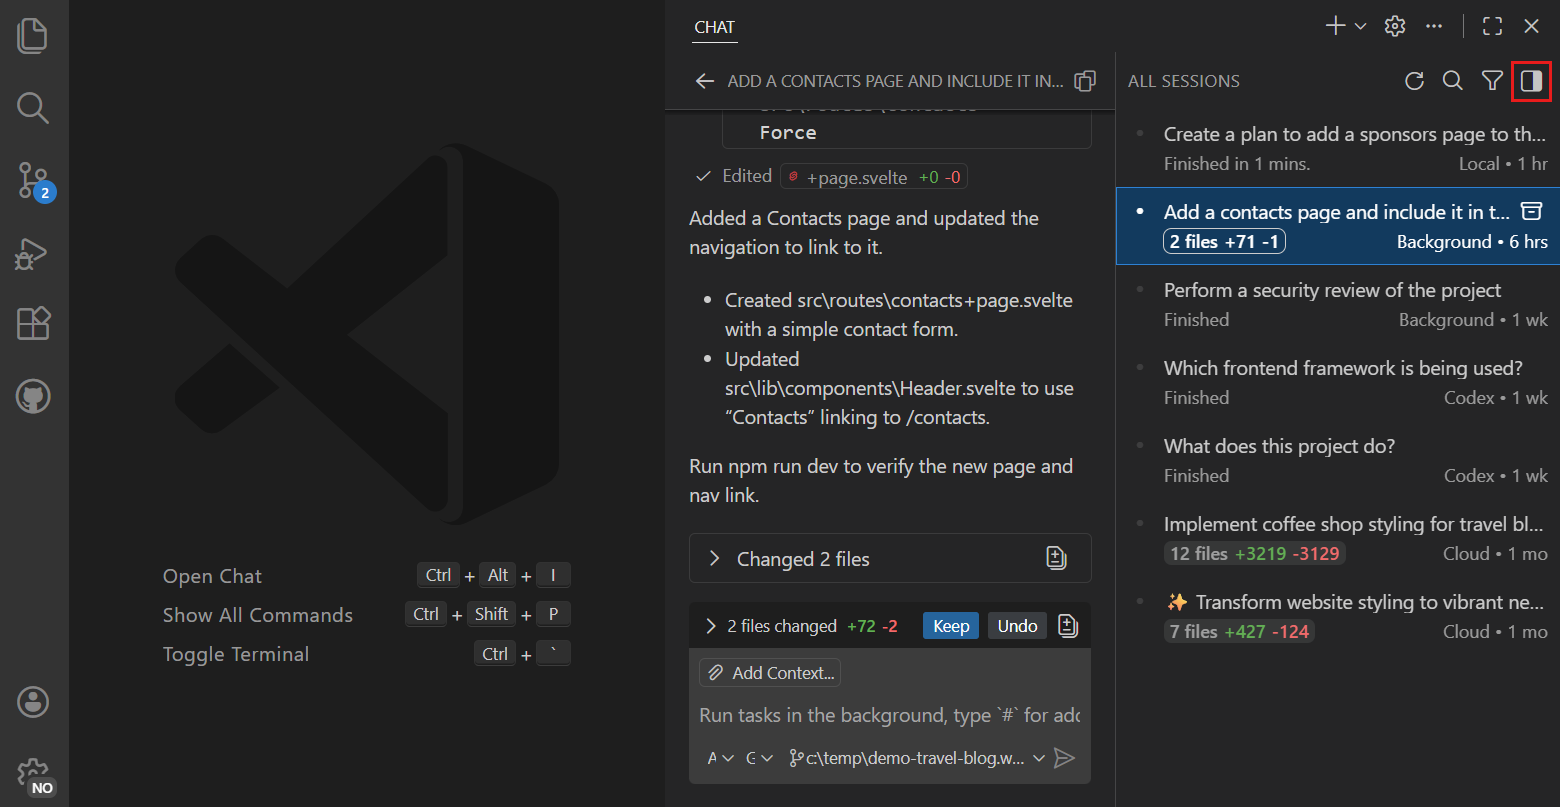1560x807 pixels.
Task: Click the chat message input field
Action: pyautogui.click(x=890, y=715)
